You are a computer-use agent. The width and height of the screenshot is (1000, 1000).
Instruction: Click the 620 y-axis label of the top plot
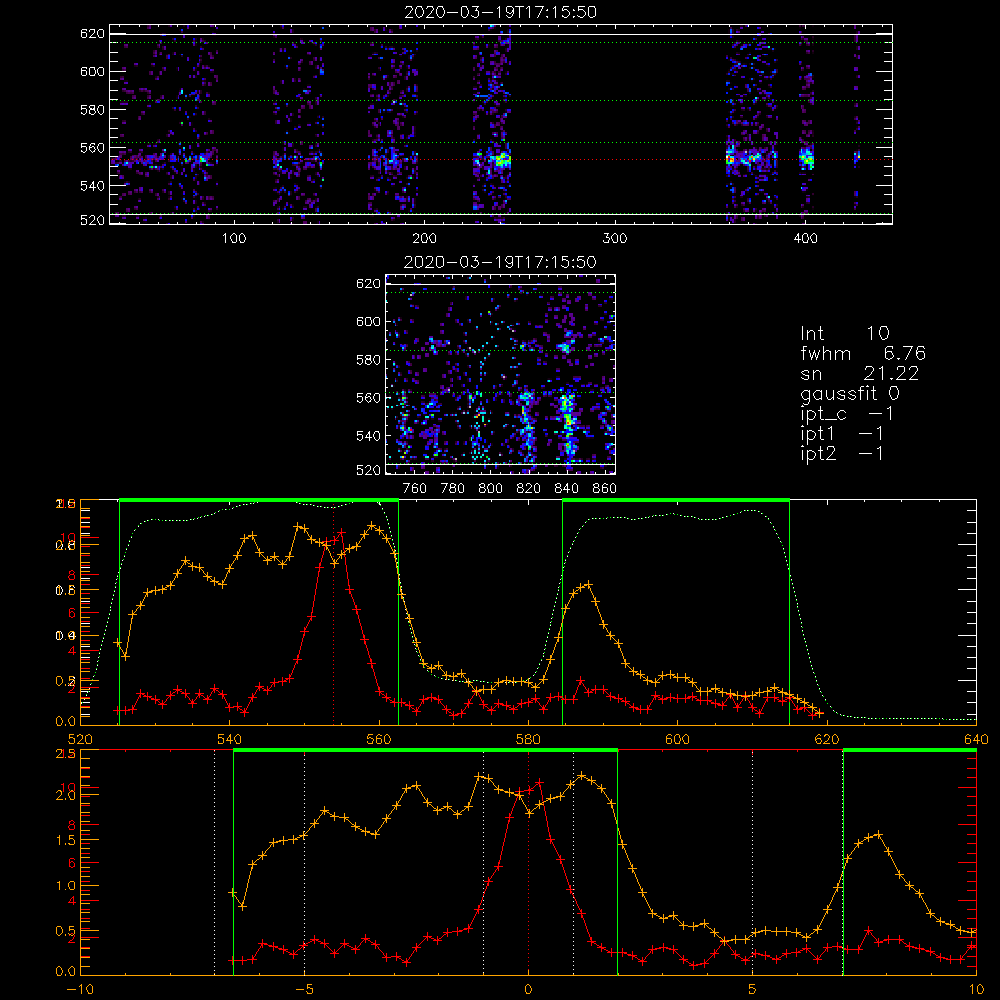[92, 33]
